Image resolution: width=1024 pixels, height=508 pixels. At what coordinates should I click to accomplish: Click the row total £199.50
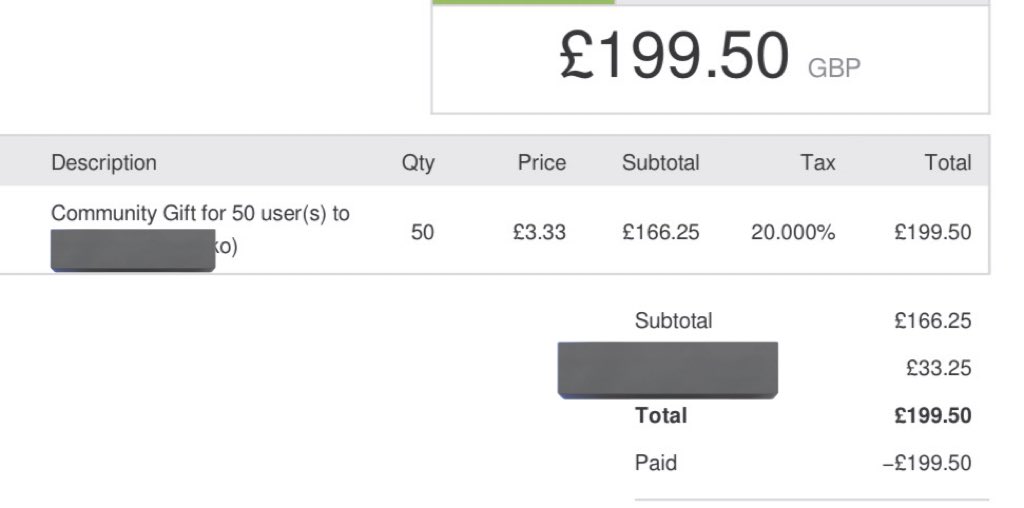pyautogui.click(x=933, y=232)
